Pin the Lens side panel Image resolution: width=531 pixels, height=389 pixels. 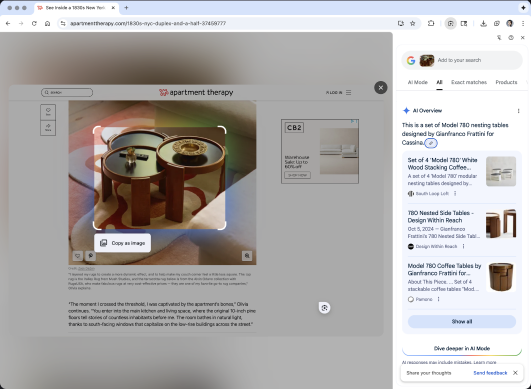499,38
